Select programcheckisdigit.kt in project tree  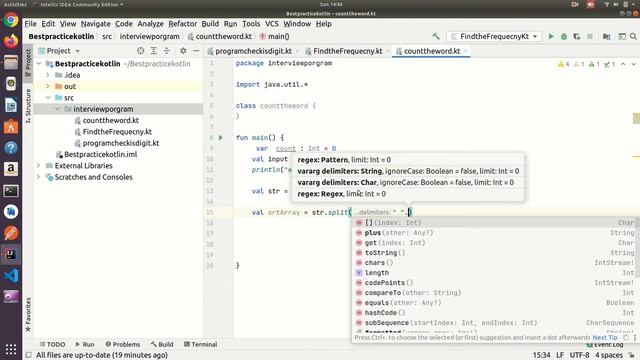(121, 143)
